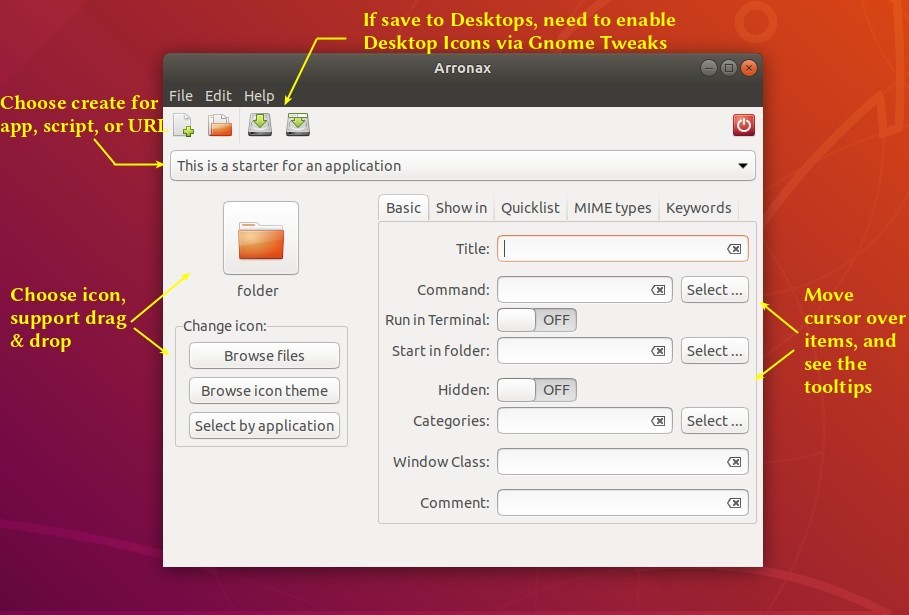Viewport: 909px width, 615px height.
Task: Clear the Comment field with its erase icon
Action: pos(734,503)
